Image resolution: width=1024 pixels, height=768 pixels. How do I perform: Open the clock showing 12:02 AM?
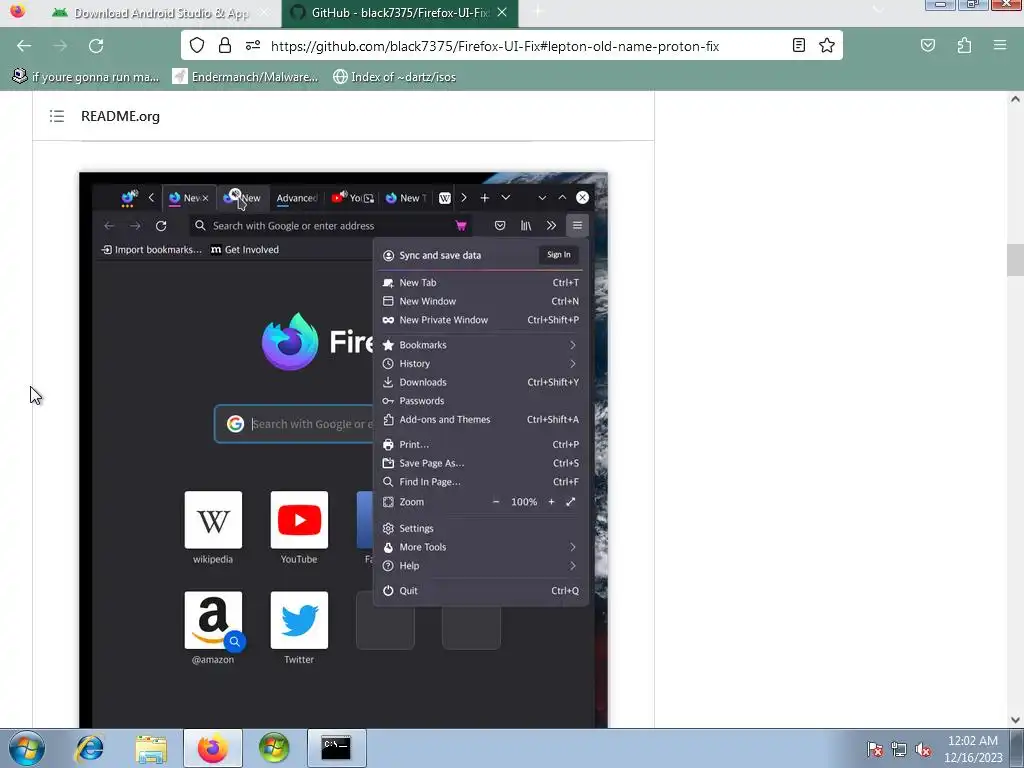coord(972,748)
